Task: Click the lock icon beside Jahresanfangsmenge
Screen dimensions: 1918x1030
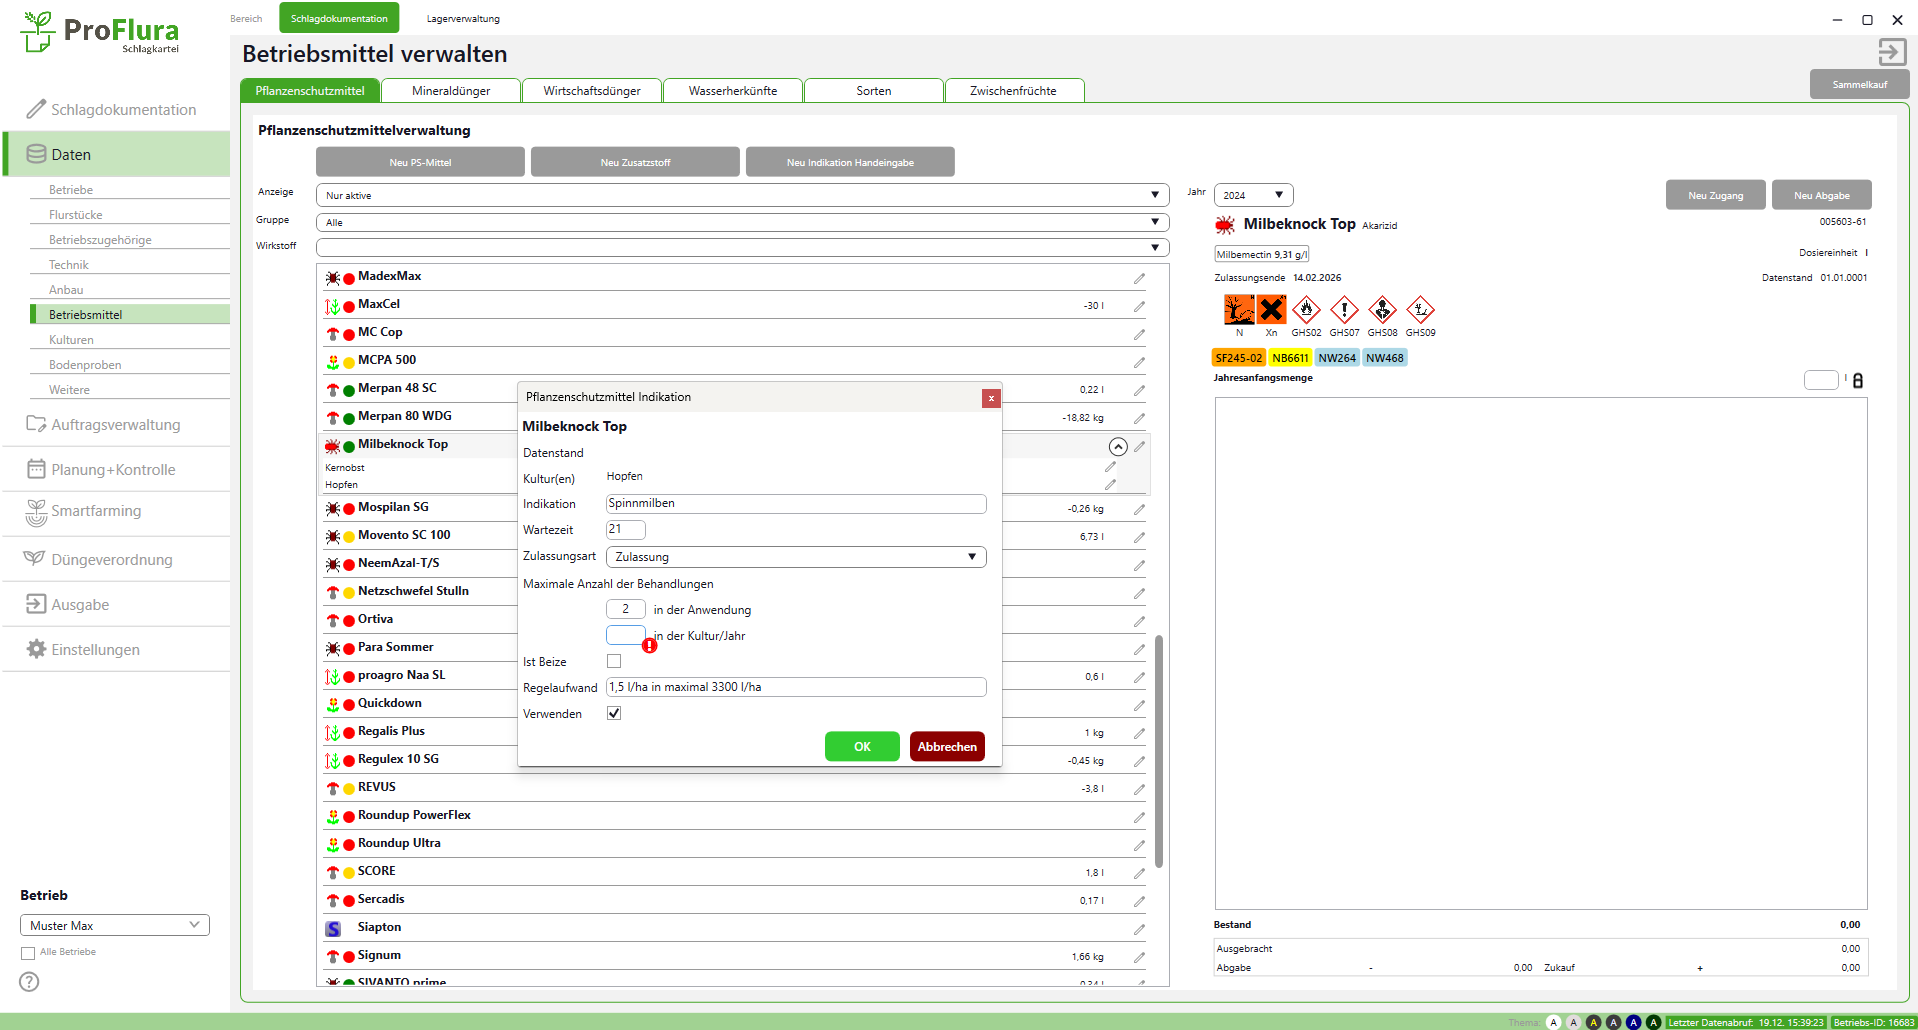Action: pos(1858,381)
